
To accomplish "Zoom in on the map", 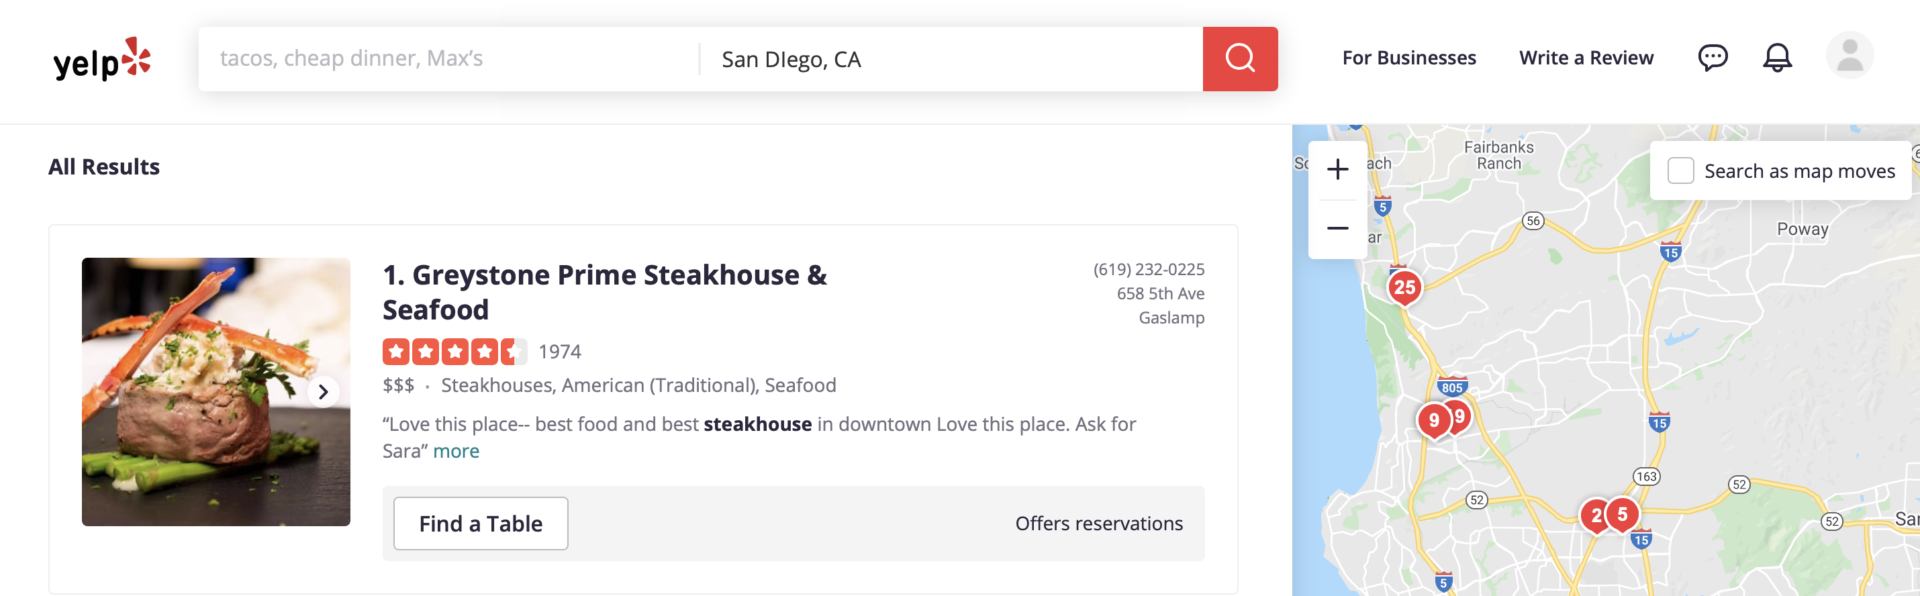I will pyautogui.click(x=1338, y=170).
